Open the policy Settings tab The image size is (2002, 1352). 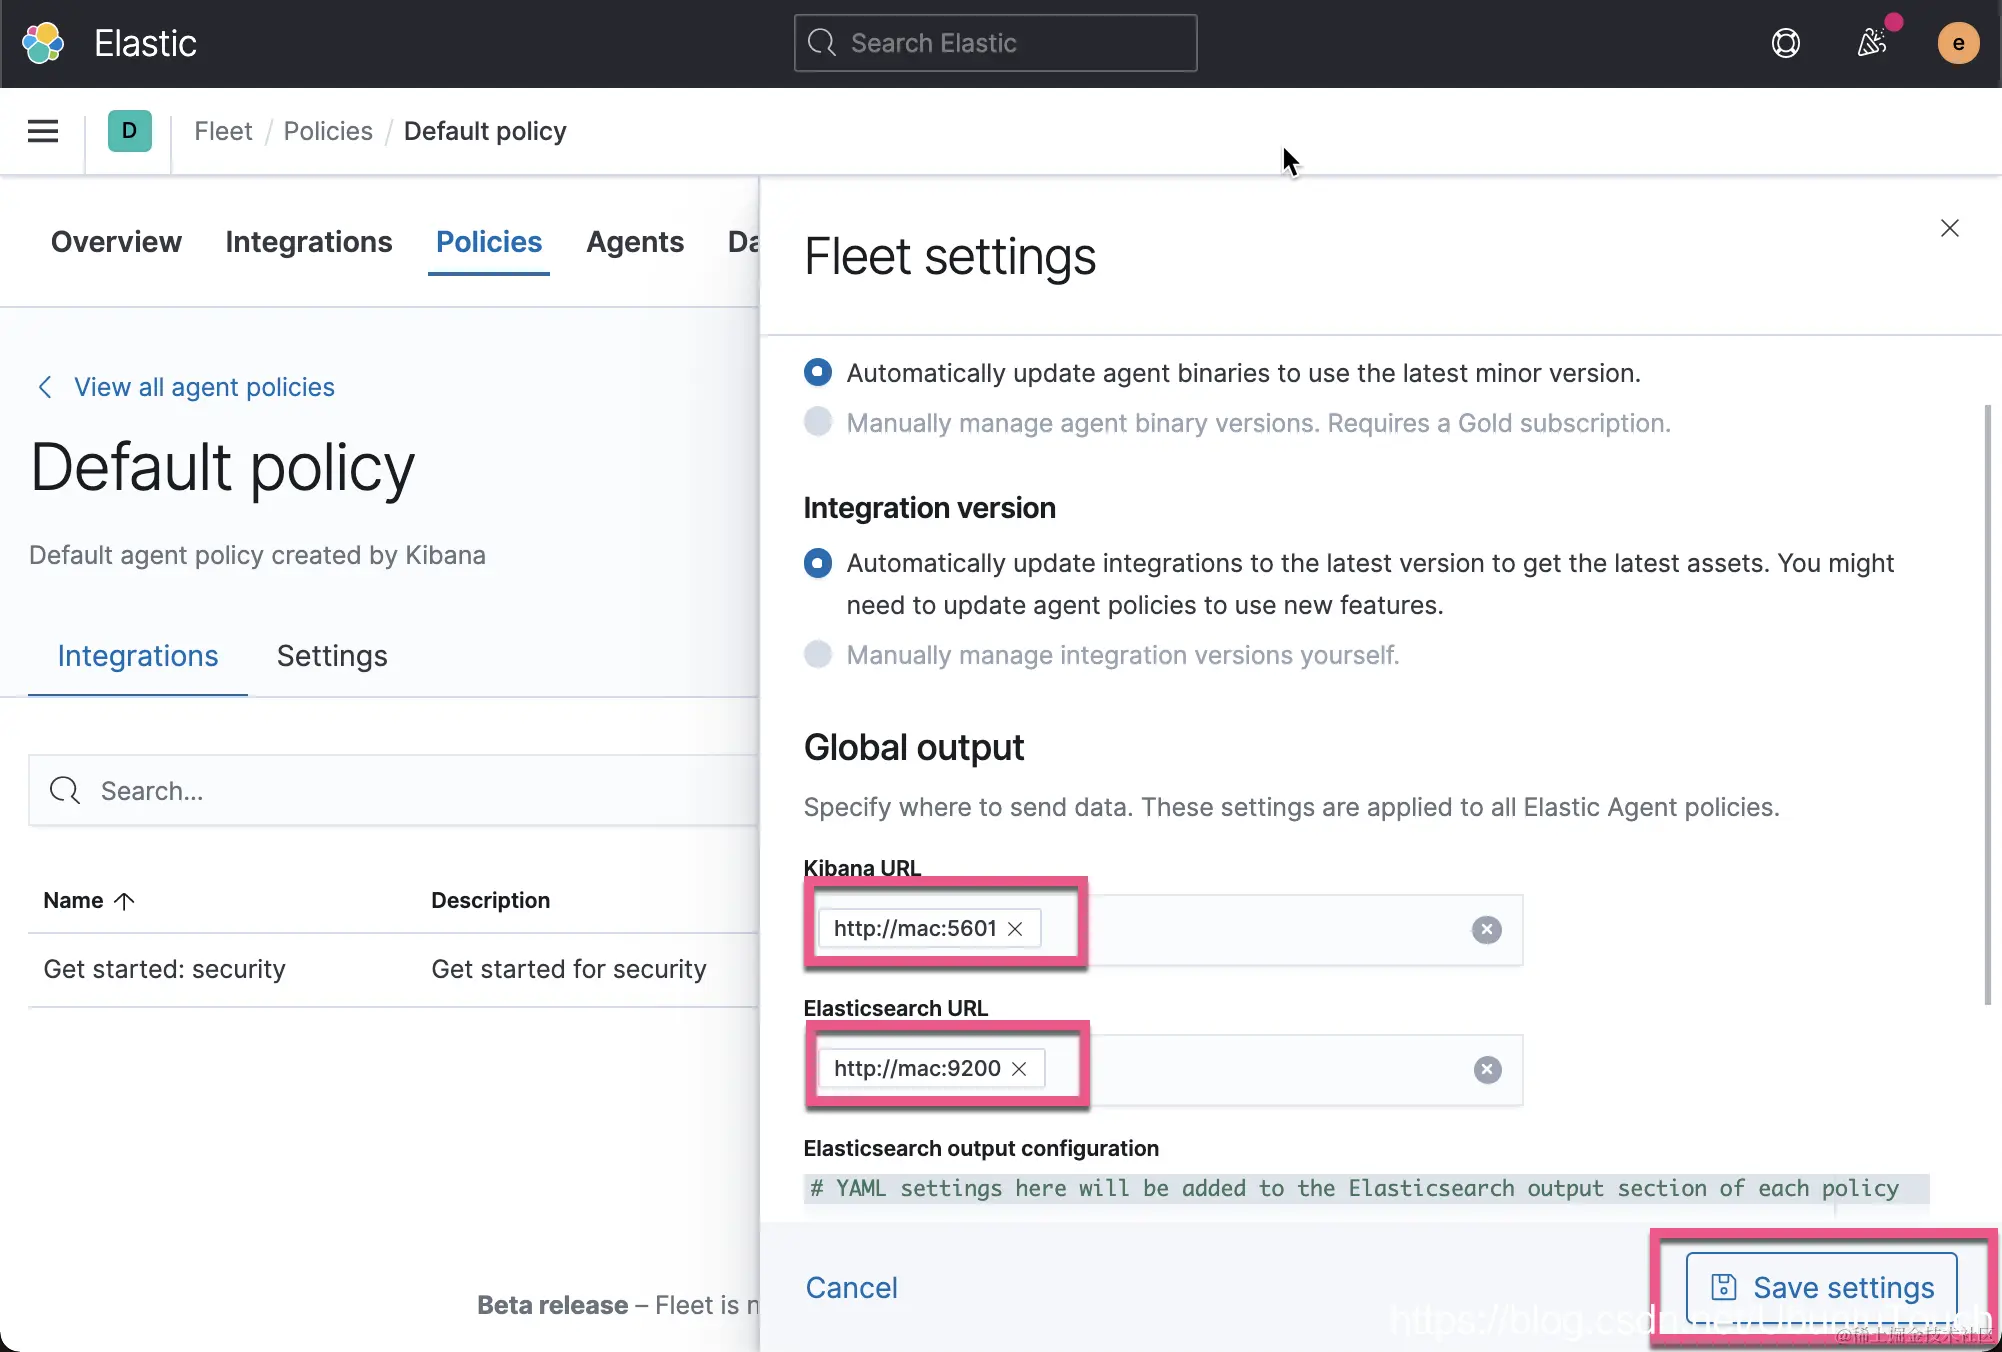click(x=332, y=656)
